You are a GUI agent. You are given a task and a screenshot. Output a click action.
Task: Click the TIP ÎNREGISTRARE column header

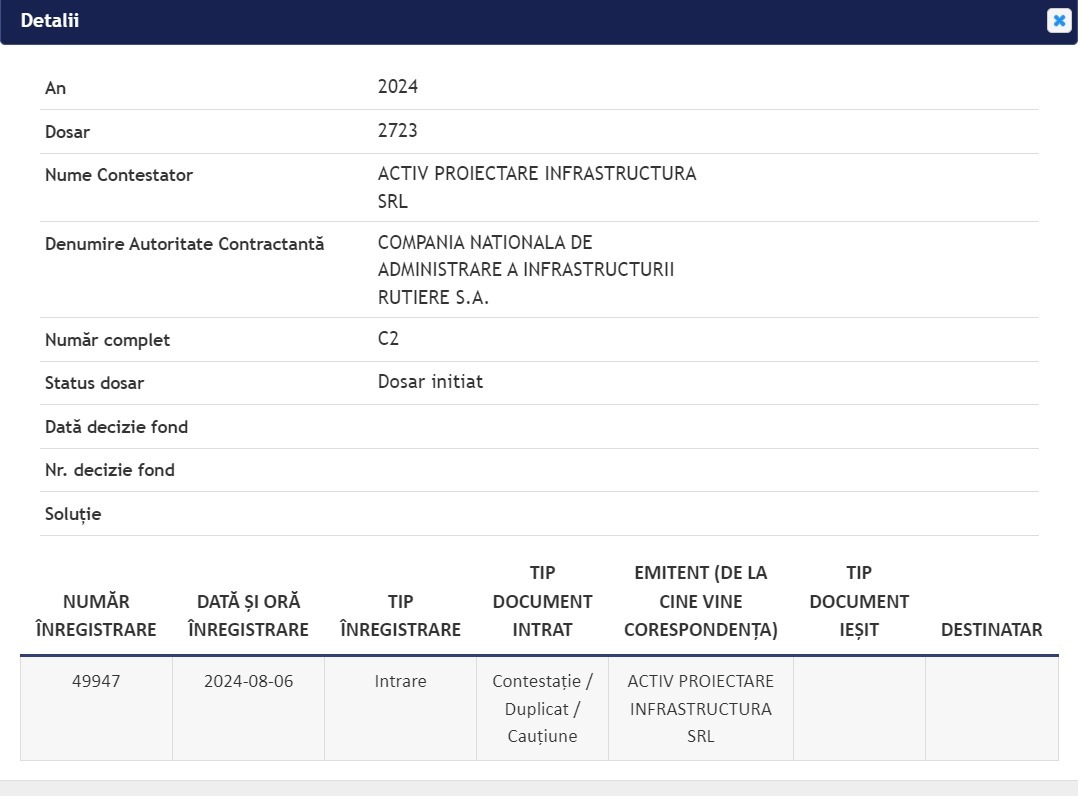coord(401,616)
